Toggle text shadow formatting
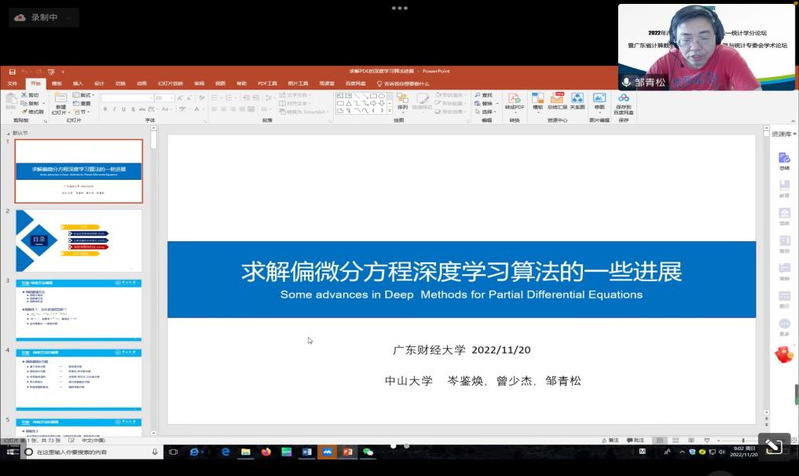The height and width of the screenshot is (476, 799). pyautogui.click(x=133, y=109)
